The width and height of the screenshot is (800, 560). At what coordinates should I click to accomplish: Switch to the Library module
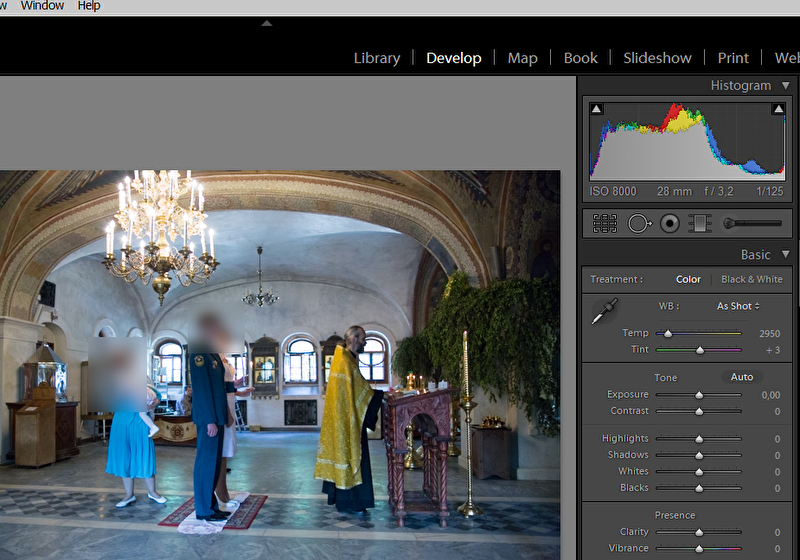[x=377, y=58]
